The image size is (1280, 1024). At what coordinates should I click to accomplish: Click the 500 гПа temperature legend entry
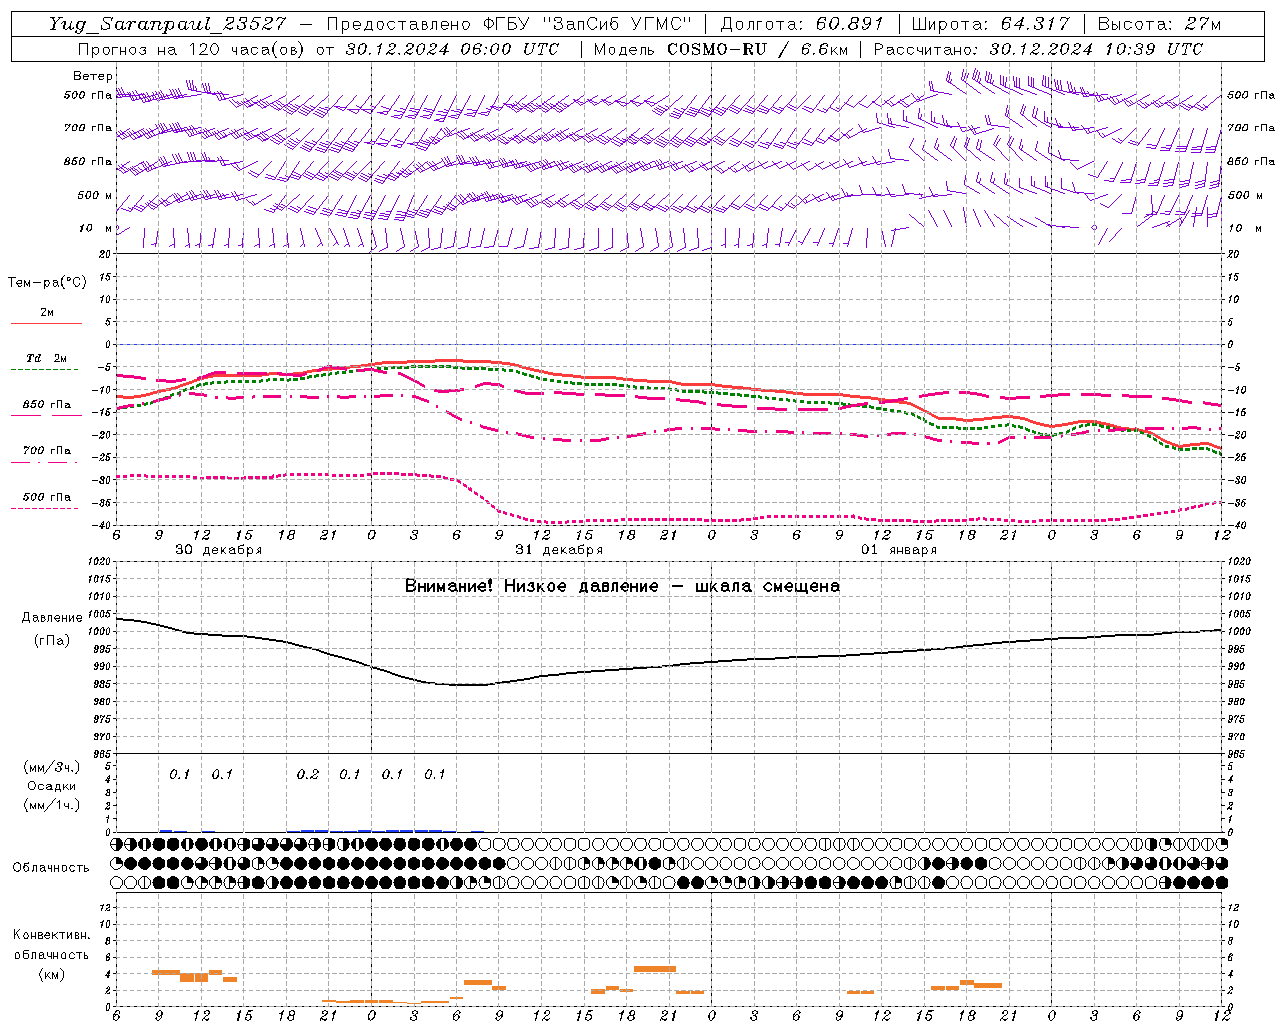point(46,497)
